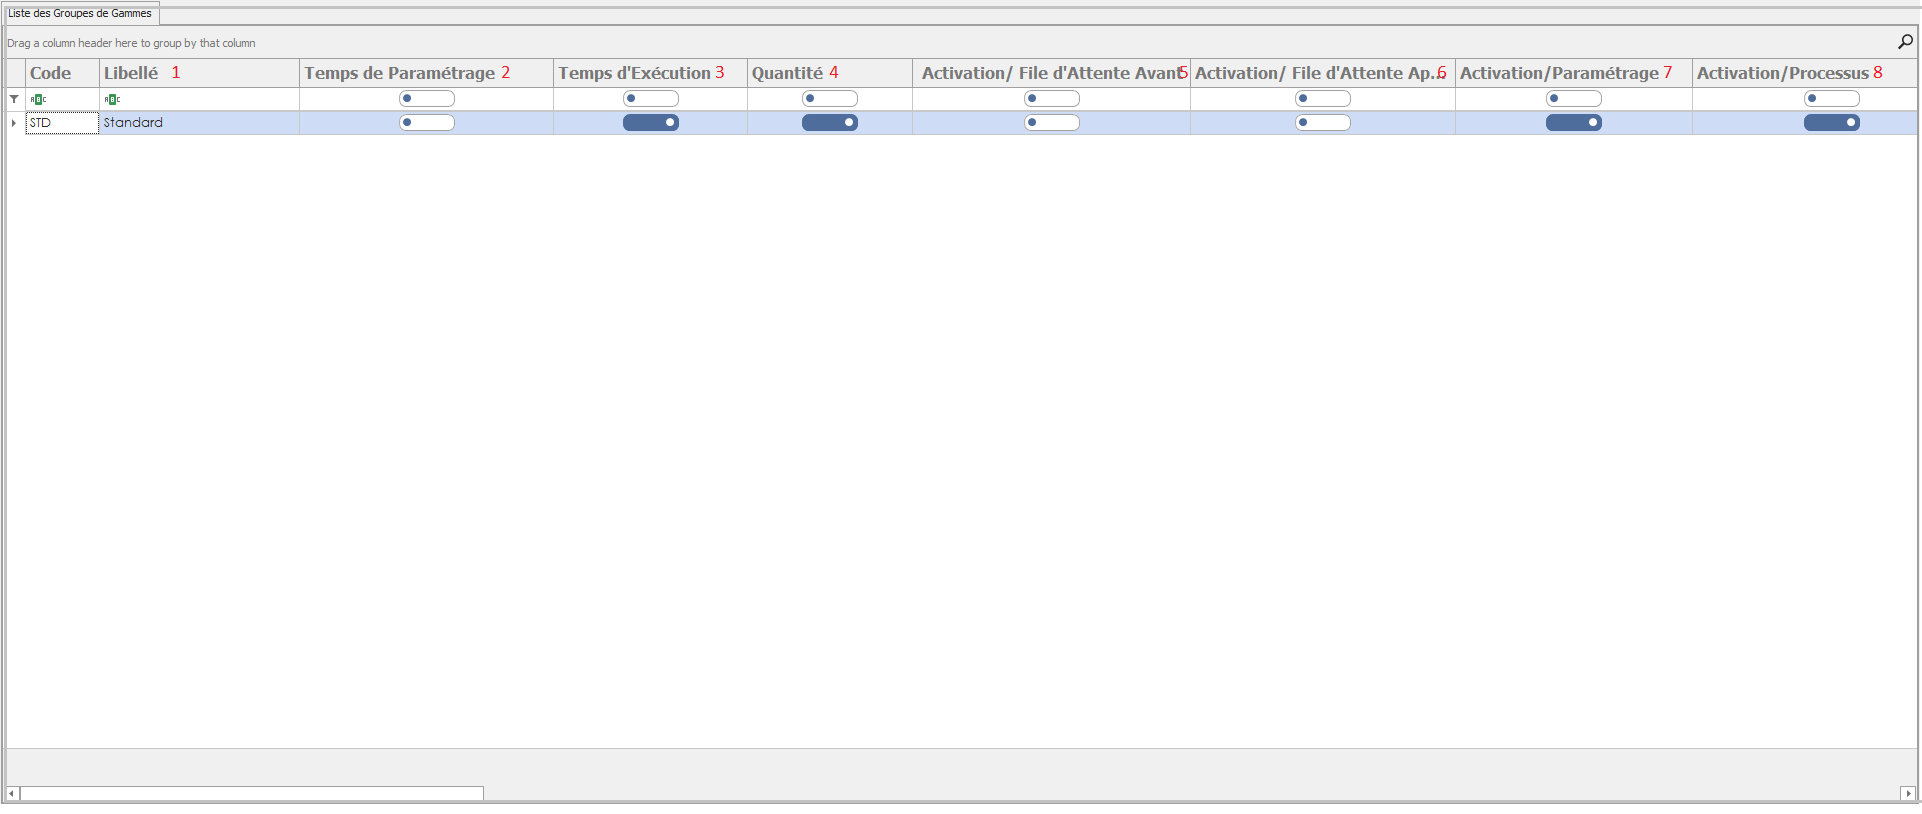Open the Liste des Groupes de Gammes tab
The width and height of the screenshot is (1922, 814).
pos(80,14)
